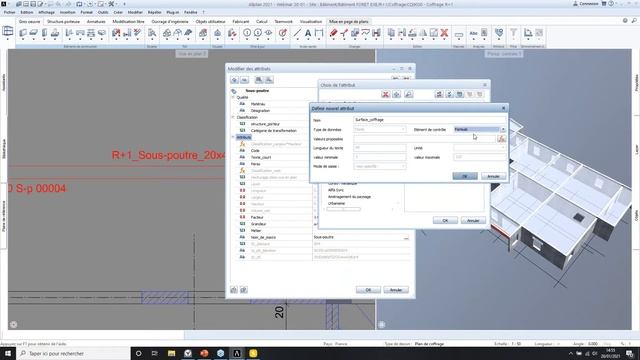This screenshot has height=360, width=640.
Task: Select the Text (A) tool in the ribbon
Action: click(308, 33)
